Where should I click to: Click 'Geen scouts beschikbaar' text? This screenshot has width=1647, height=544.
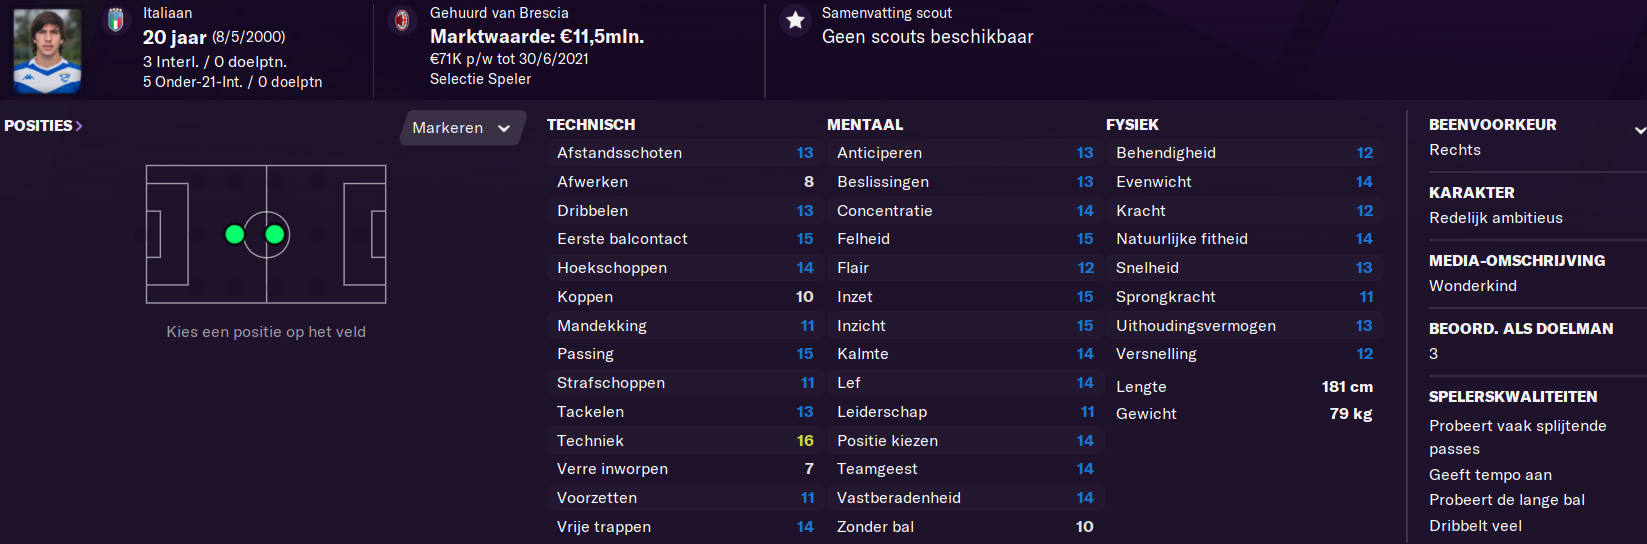click(928, 37)
